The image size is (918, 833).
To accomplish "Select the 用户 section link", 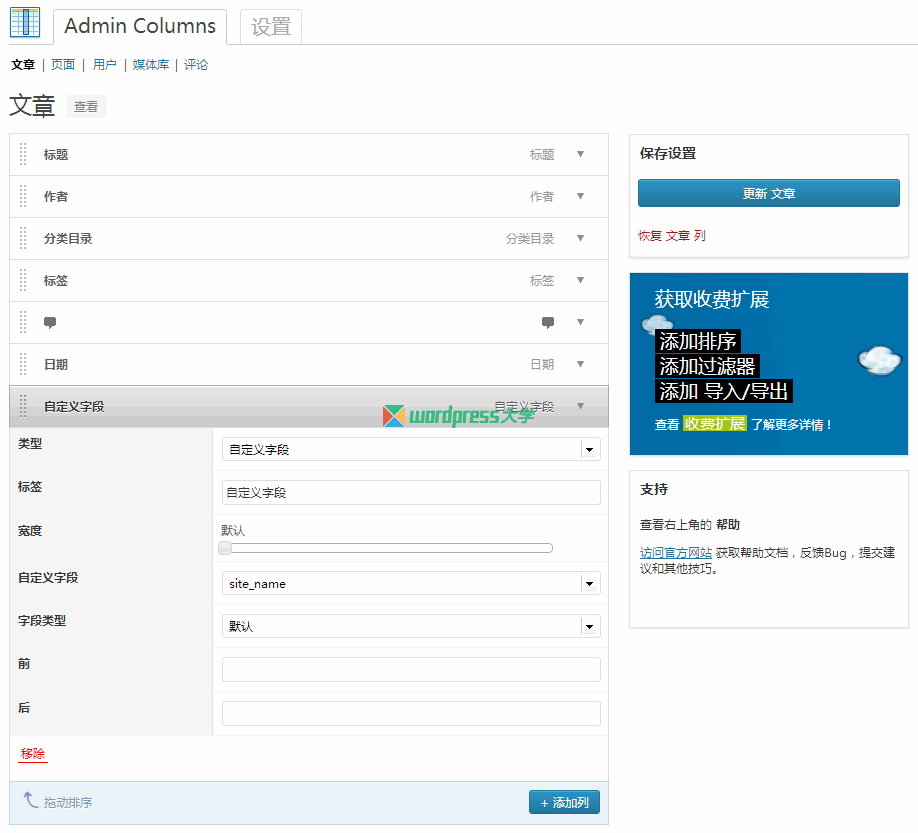I will coord(104,64).
